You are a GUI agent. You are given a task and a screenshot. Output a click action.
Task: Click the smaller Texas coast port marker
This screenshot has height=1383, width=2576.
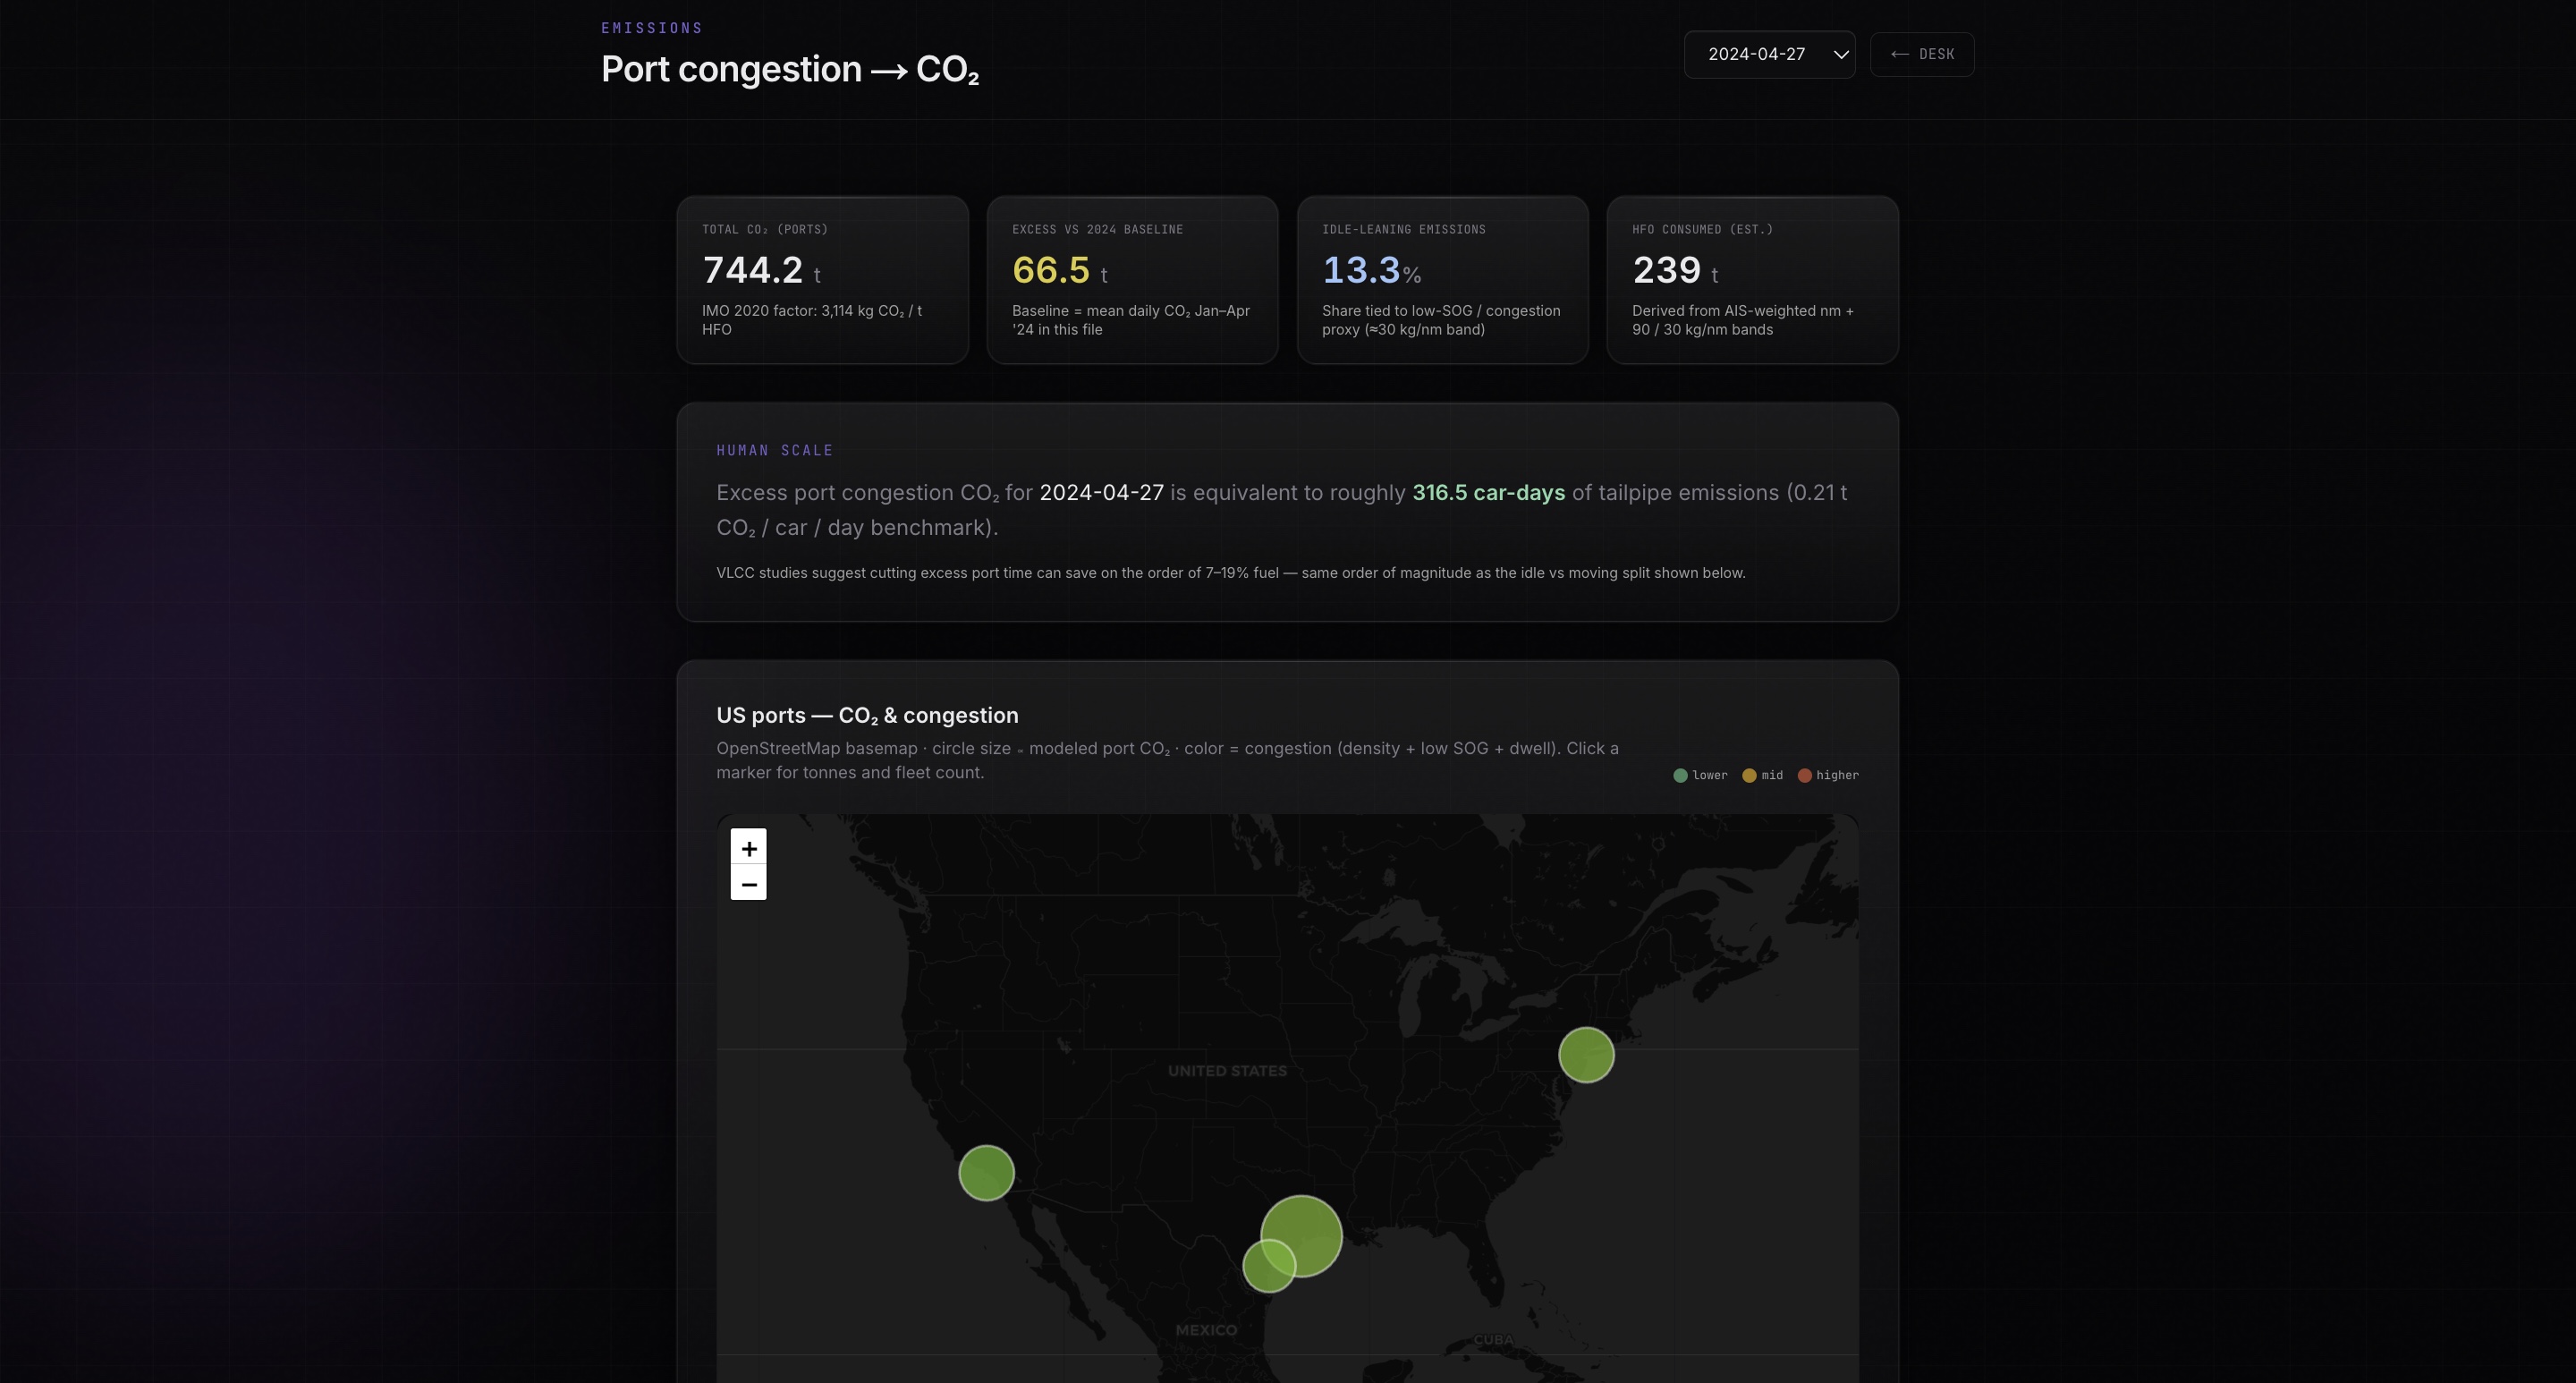click(1262, 1272)
